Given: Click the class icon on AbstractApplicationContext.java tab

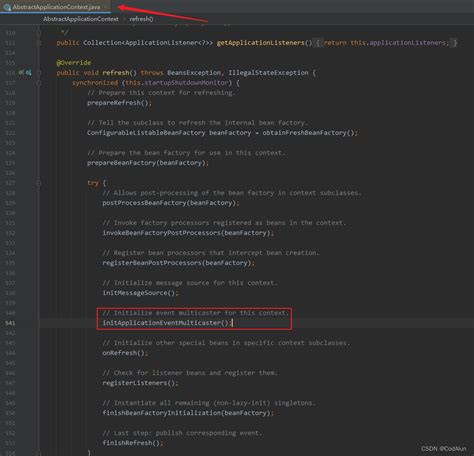Looking at the screenshot, I should point(7,7).
